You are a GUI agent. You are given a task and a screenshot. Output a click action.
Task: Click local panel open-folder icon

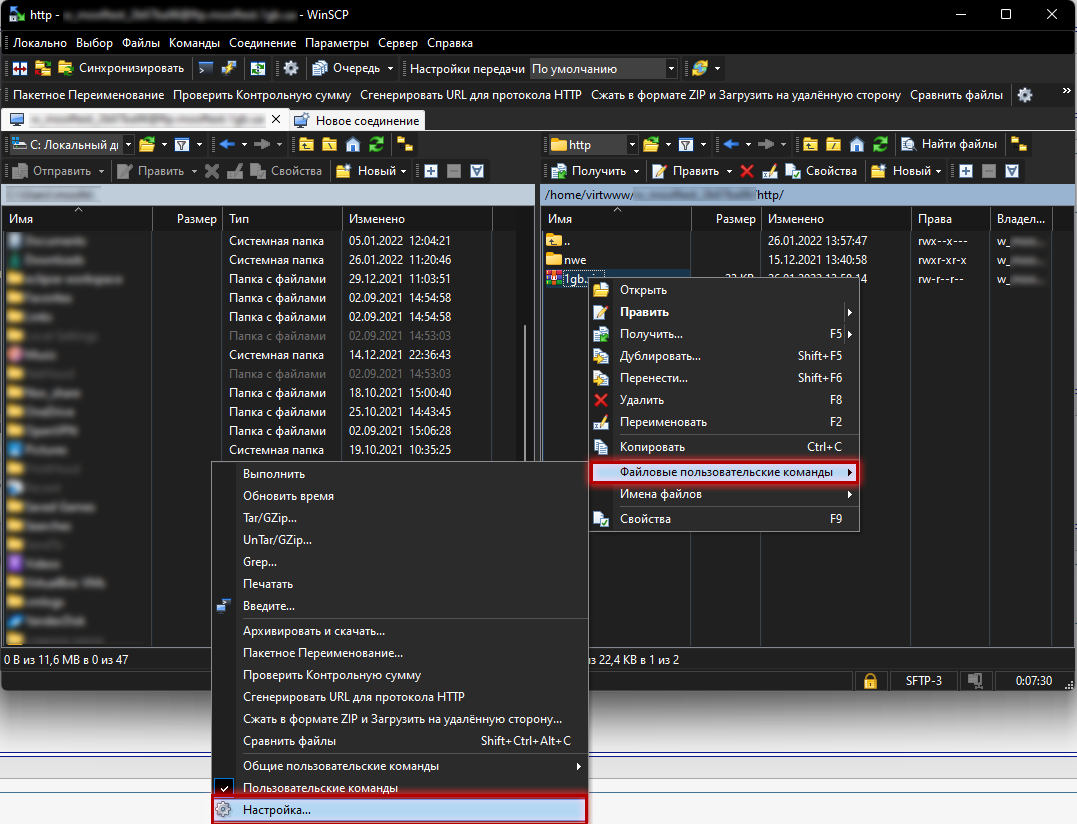(147, 145)
